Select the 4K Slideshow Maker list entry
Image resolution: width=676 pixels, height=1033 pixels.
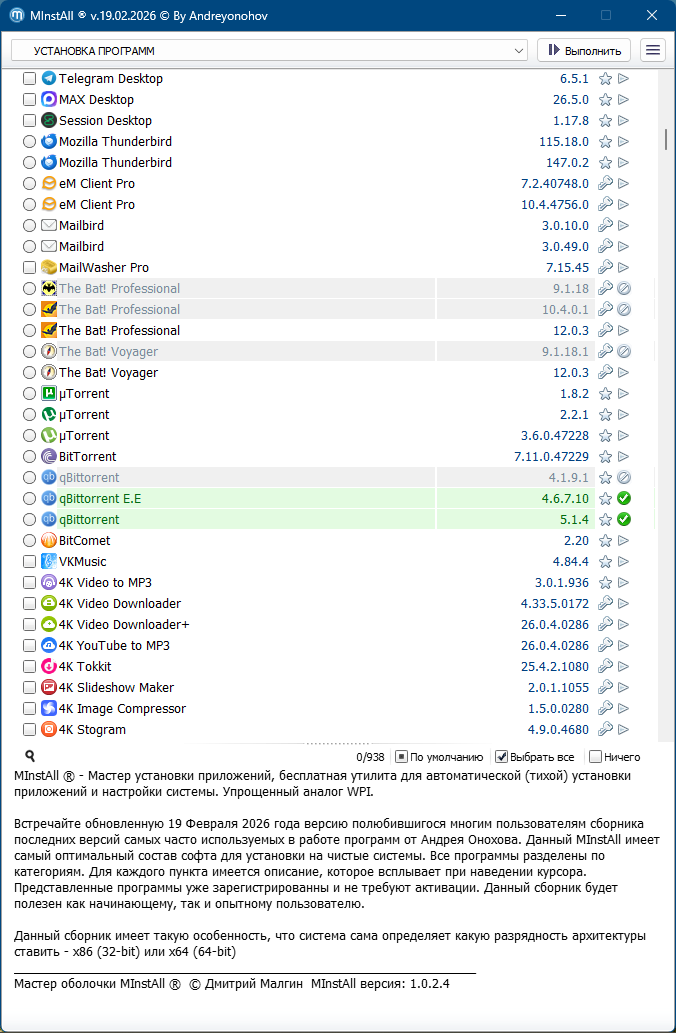(116, 687)
